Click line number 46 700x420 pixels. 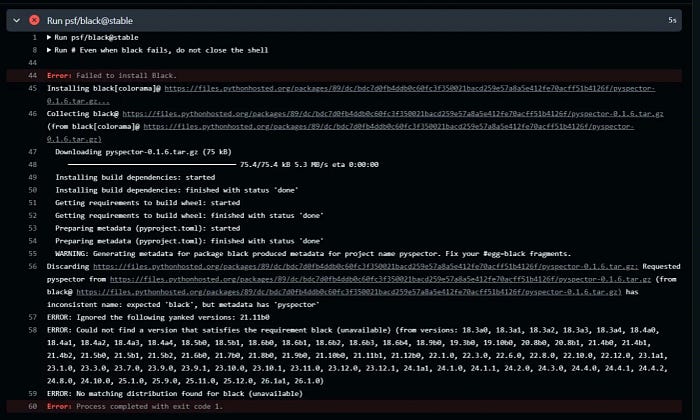(x=33, y=114)
